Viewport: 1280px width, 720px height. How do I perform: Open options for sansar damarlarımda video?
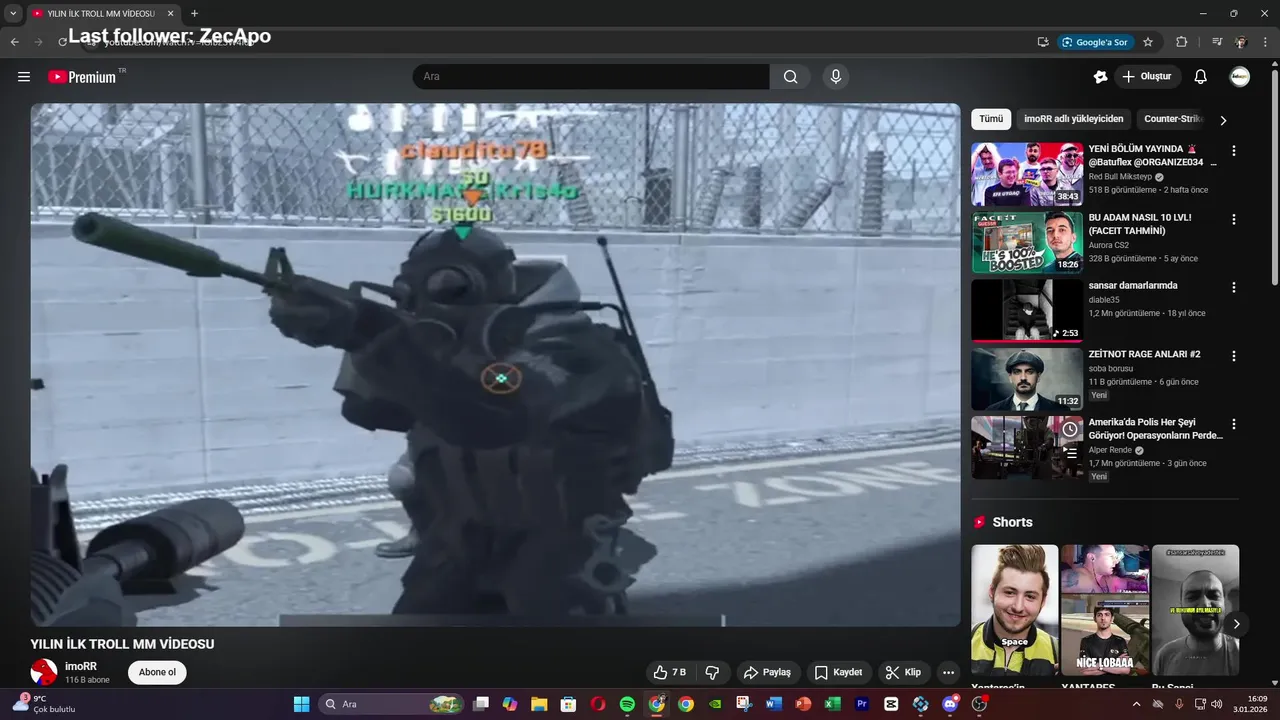click(1233, 287)
